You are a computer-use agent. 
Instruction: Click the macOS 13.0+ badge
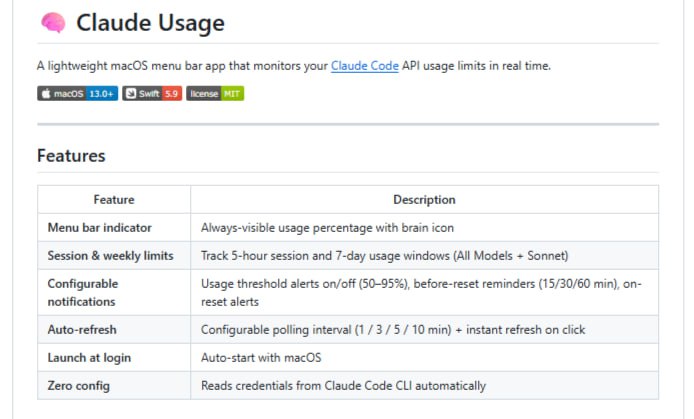77,93
